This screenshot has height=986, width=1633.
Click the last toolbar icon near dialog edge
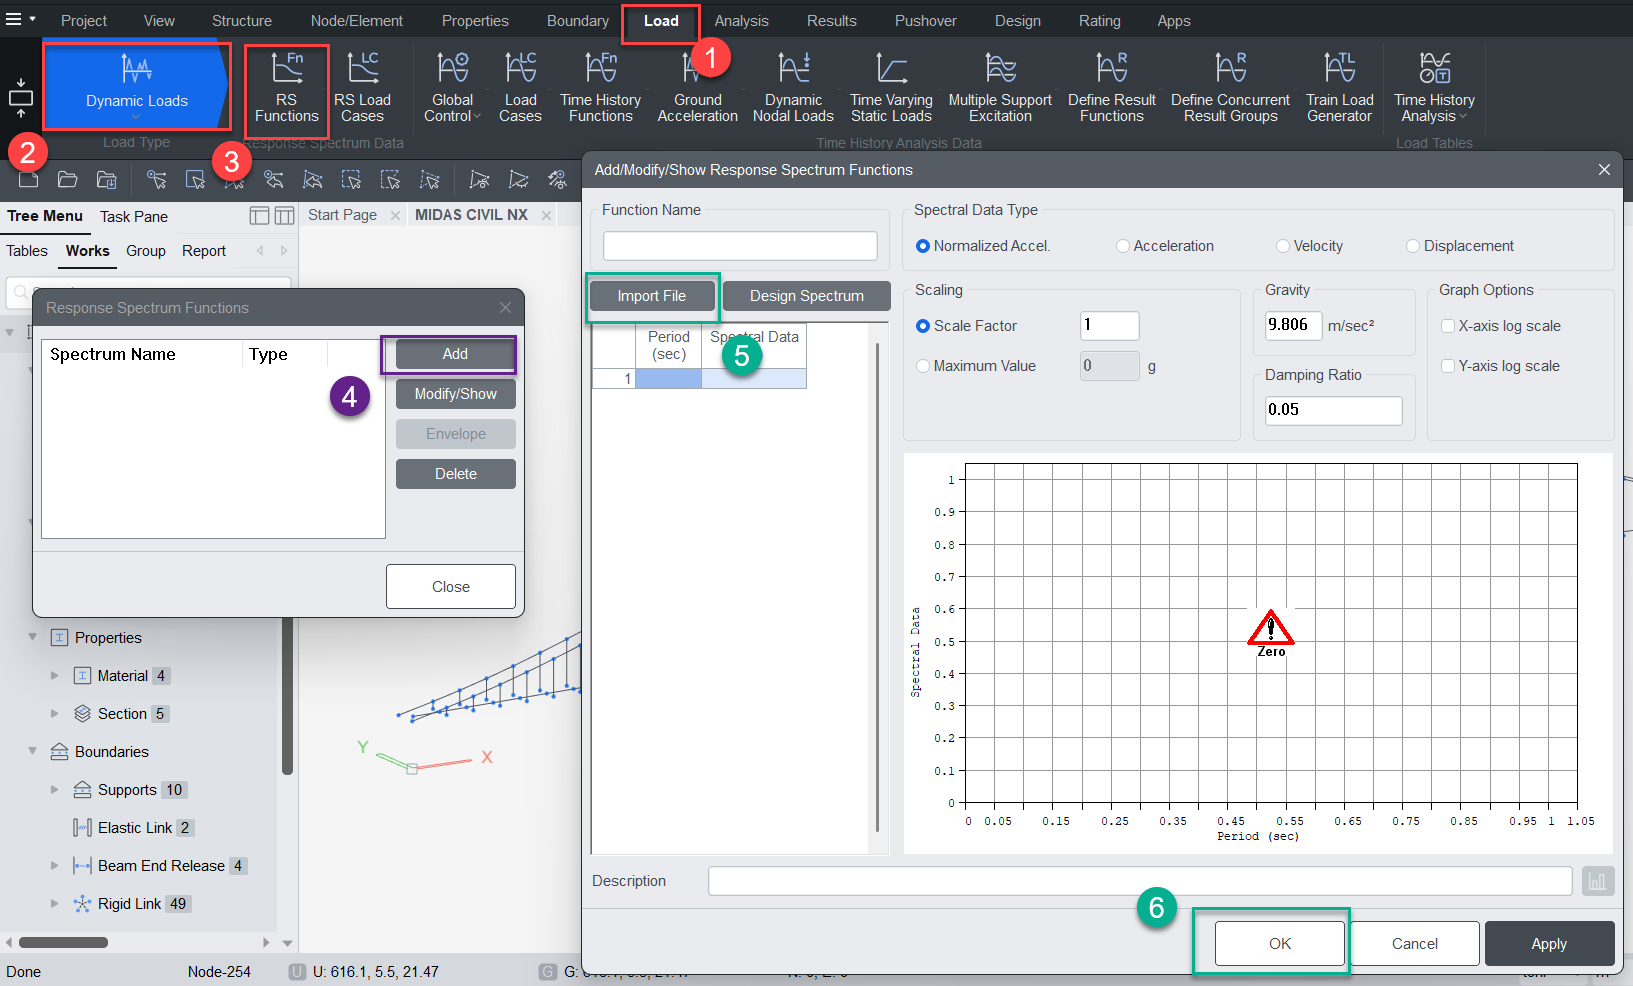click(557, 180)
